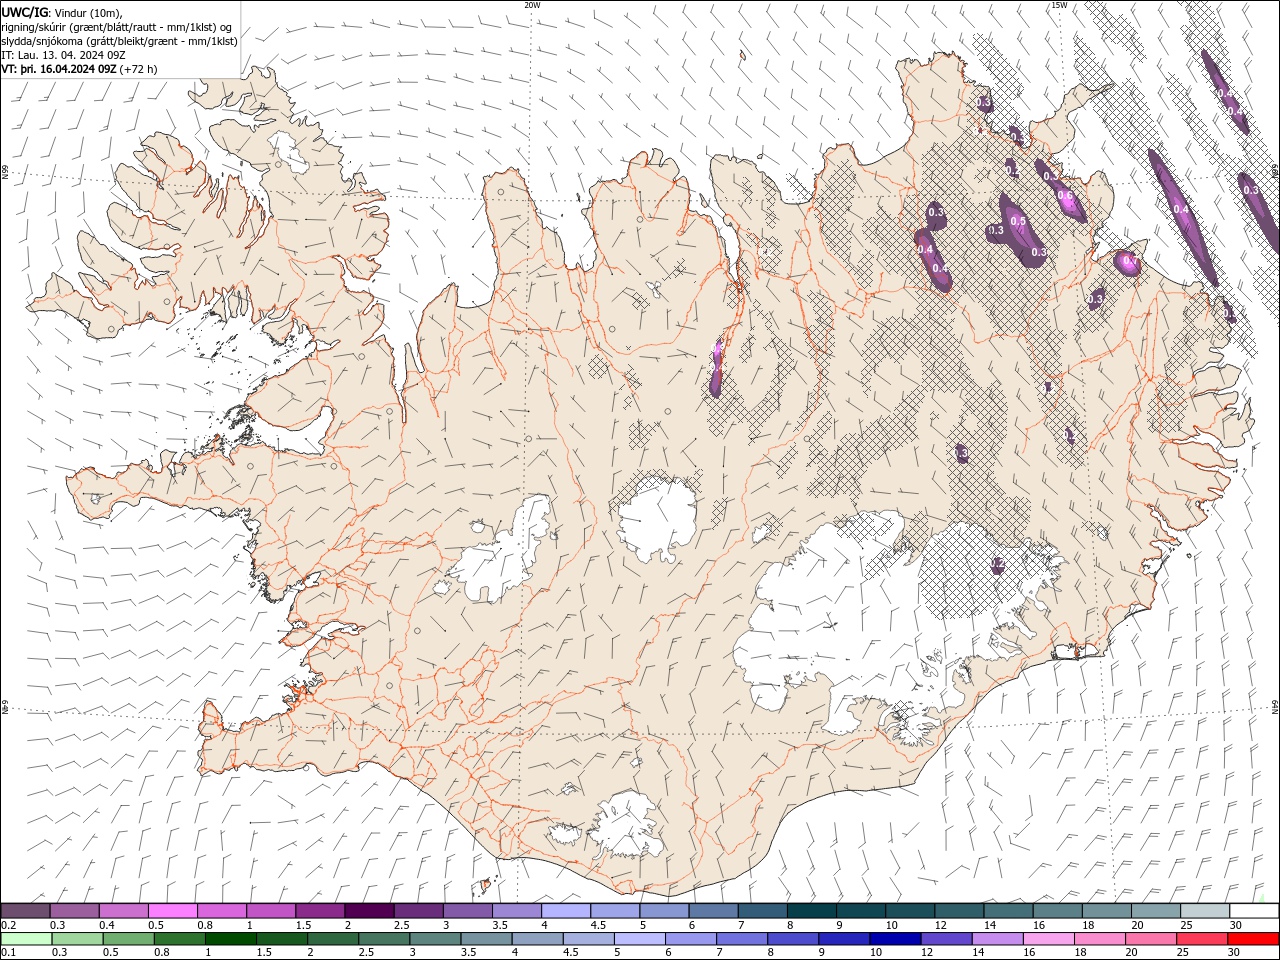Pick the upper-row lavender swatch between 4 and 4.5

coord(566,911)
